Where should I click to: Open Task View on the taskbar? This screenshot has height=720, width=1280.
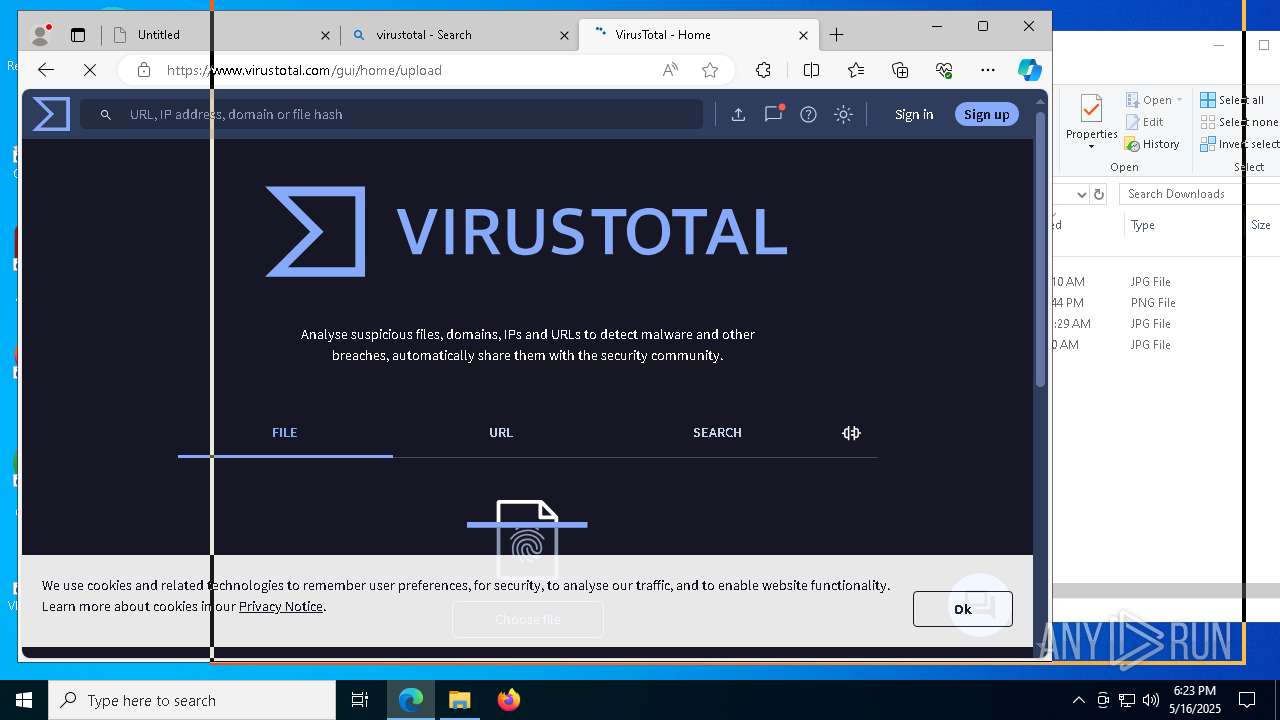coord(360,700)
